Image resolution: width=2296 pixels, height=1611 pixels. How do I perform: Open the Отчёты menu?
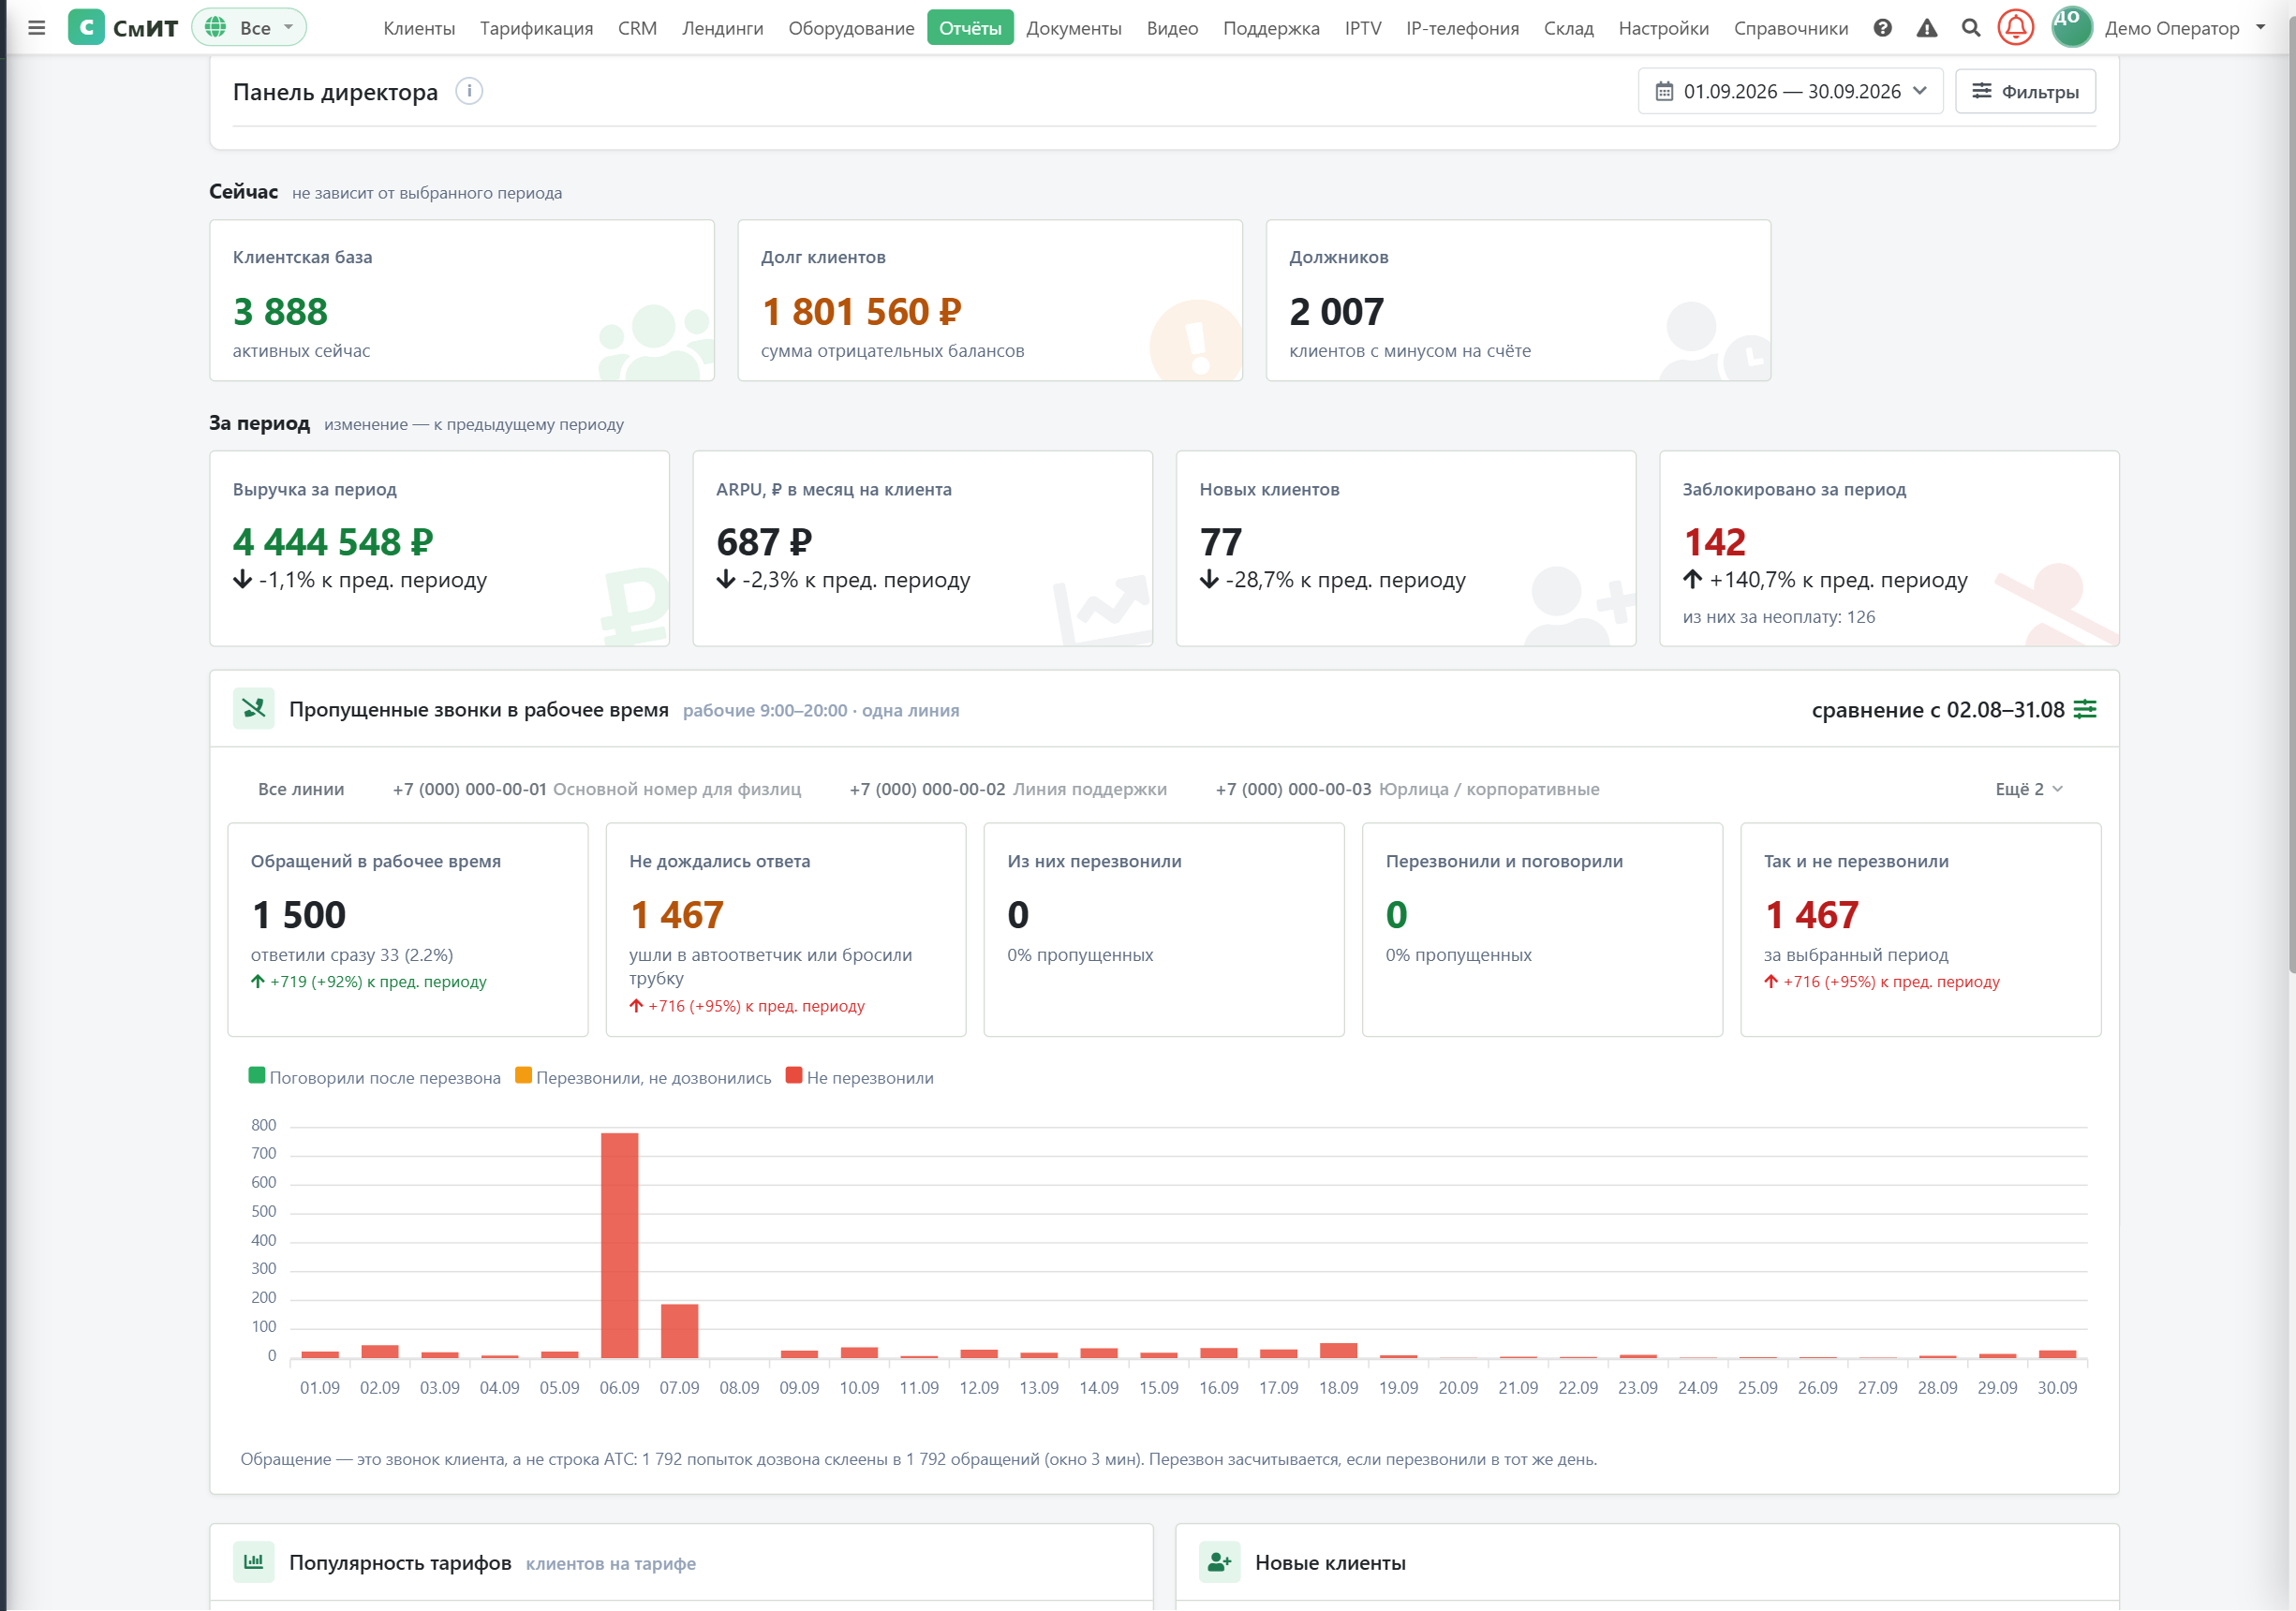(x=970, y=28)
